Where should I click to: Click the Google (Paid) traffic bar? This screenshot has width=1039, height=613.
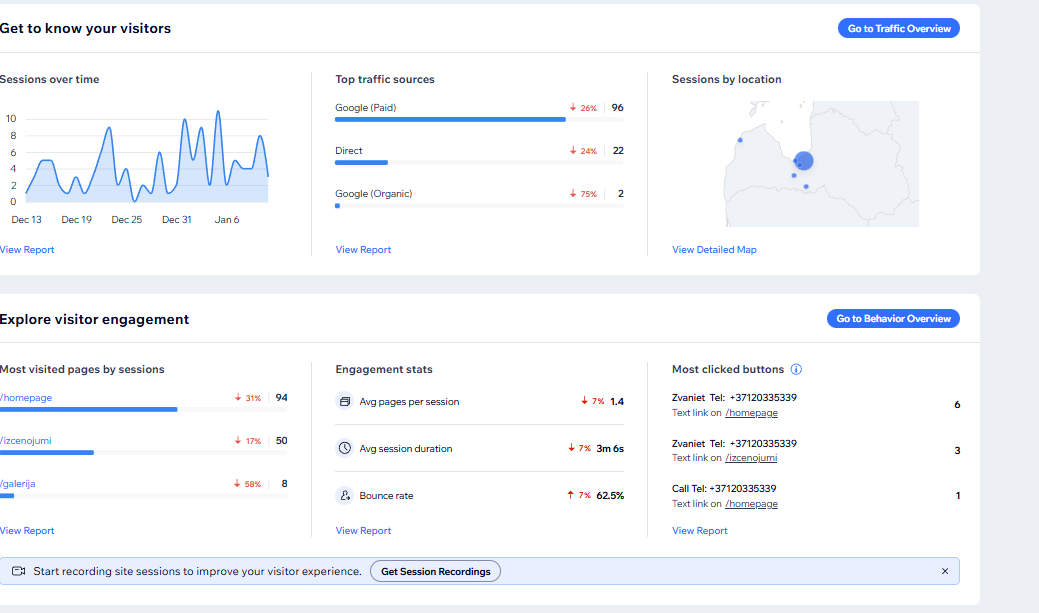point(450,119)
